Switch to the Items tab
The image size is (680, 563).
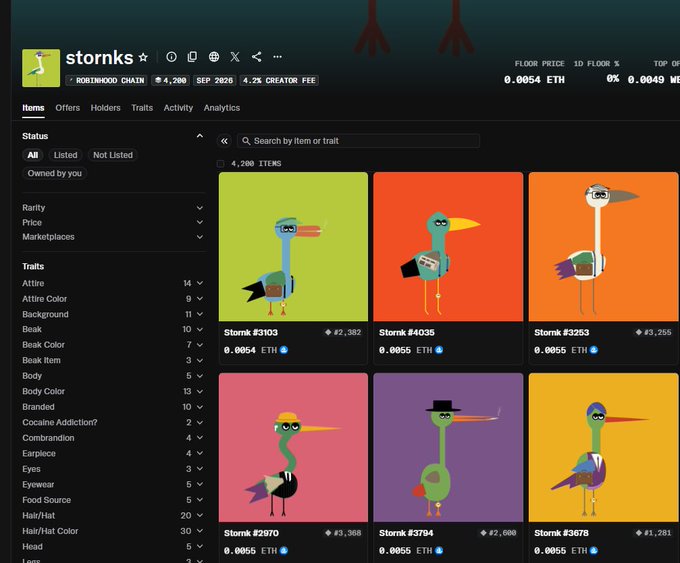click(33, 108)
